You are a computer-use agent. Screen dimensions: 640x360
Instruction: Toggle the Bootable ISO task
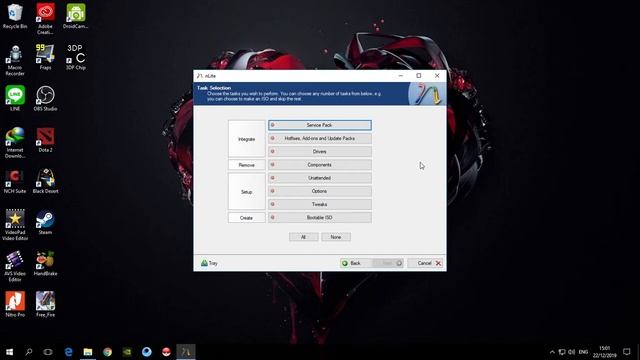(320, 218)
